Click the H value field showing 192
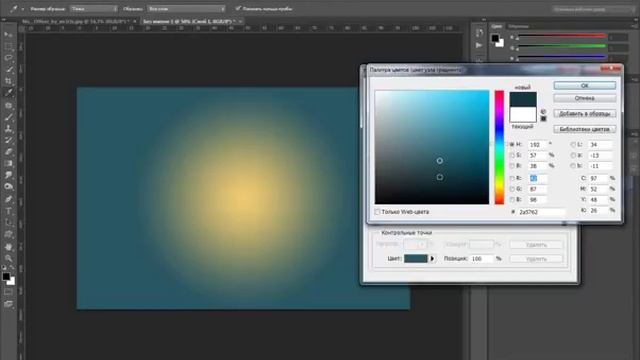Screen dimensions: 640x360 (x=538, y=144)
